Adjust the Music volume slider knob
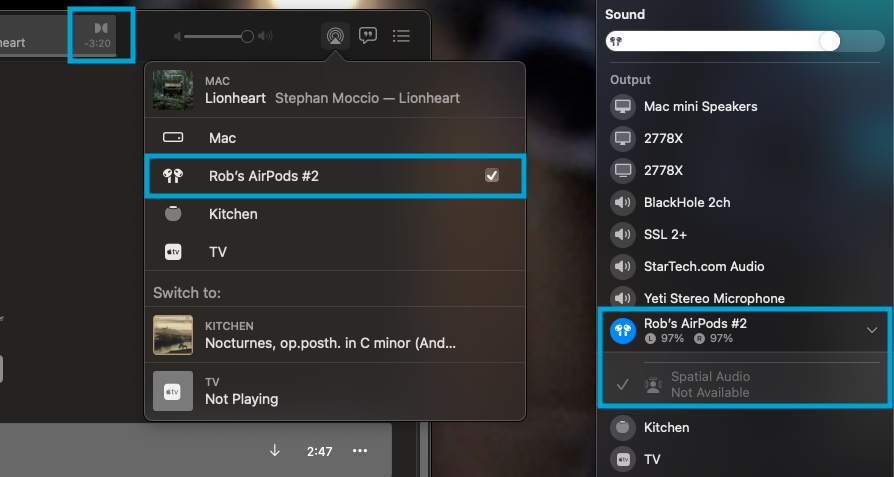The height and width of the screenshot is (477, 894). coord(247,36)
